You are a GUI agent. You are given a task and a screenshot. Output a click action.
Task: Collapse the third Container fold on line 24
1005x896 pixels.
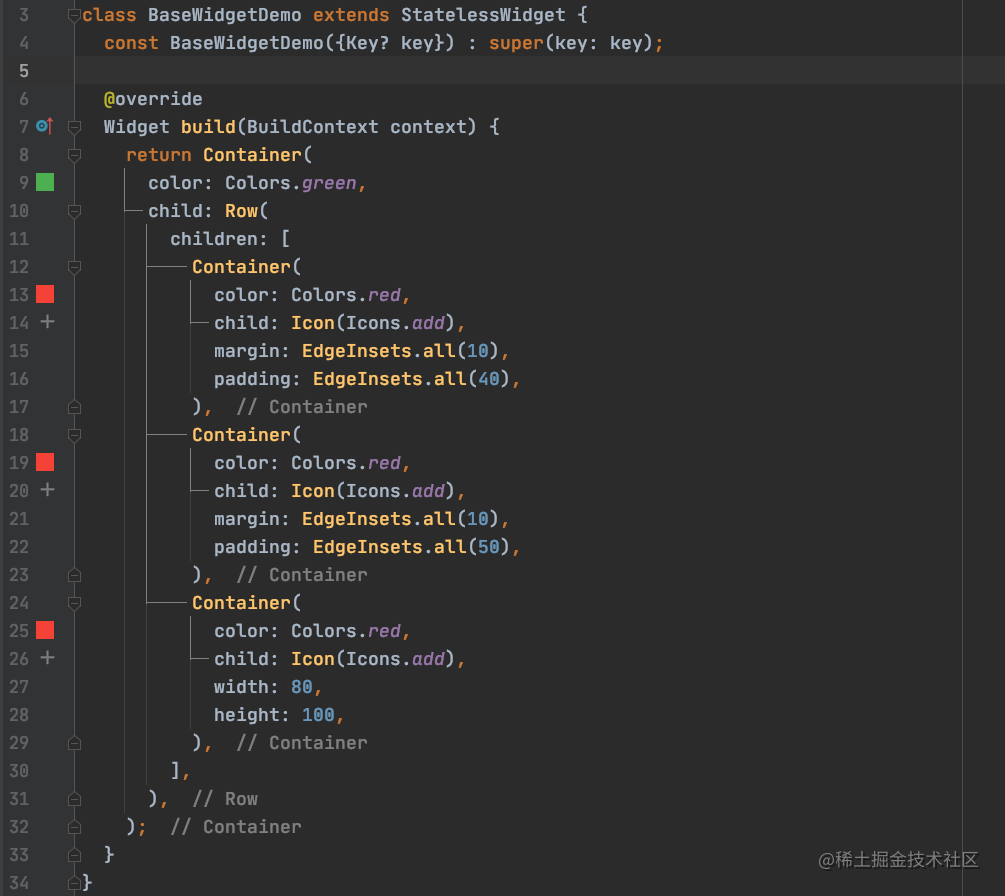tap(74, 603)
